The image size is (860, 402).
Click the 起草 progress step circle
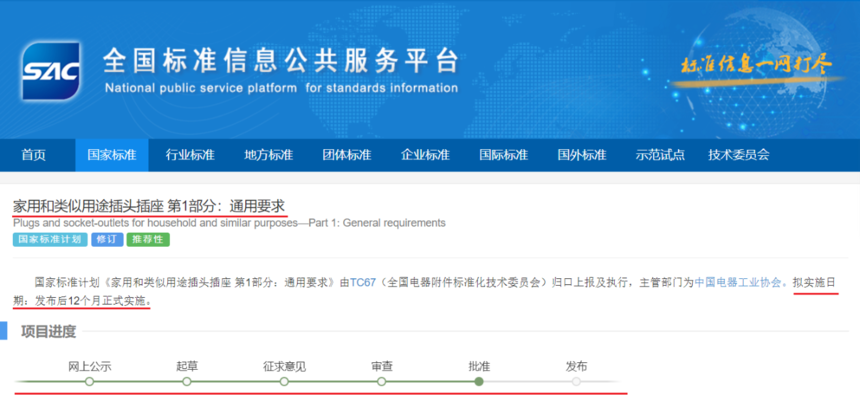point(186,381)
